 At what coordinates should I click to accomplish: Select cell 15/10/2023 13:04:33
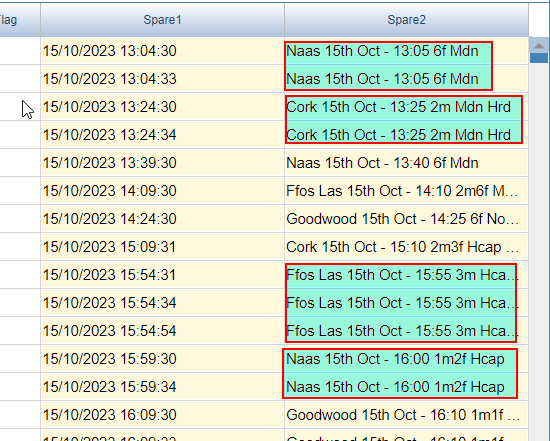click(x=162, y=79)
